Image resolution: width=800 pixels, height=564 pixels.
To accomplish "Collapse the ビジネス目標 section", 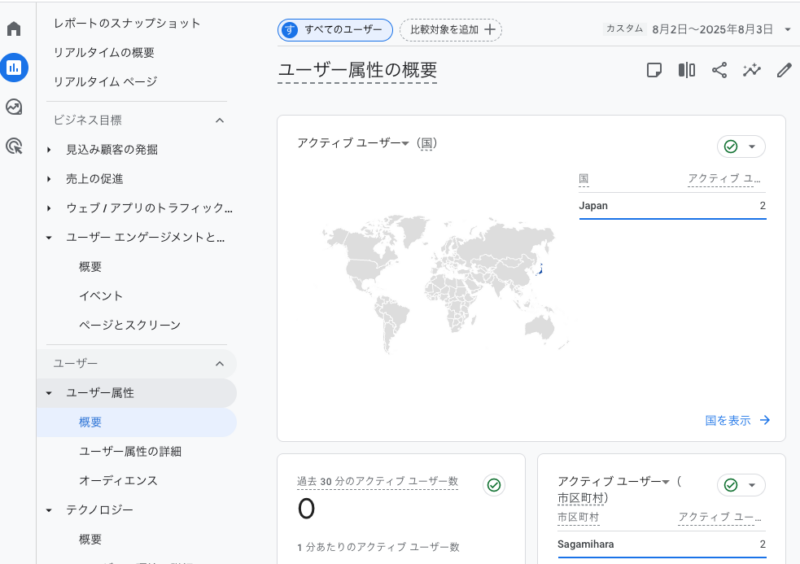I will point(220,120).
